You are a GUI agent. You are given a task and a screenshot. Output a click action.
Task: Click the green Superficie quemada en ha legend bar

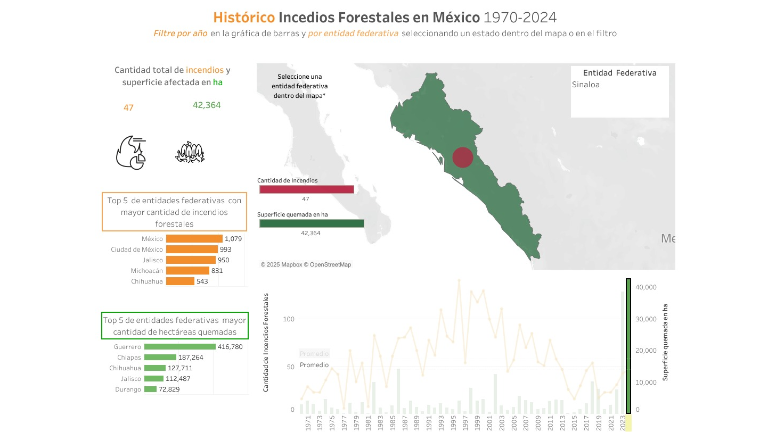click(x=312, y=223)
